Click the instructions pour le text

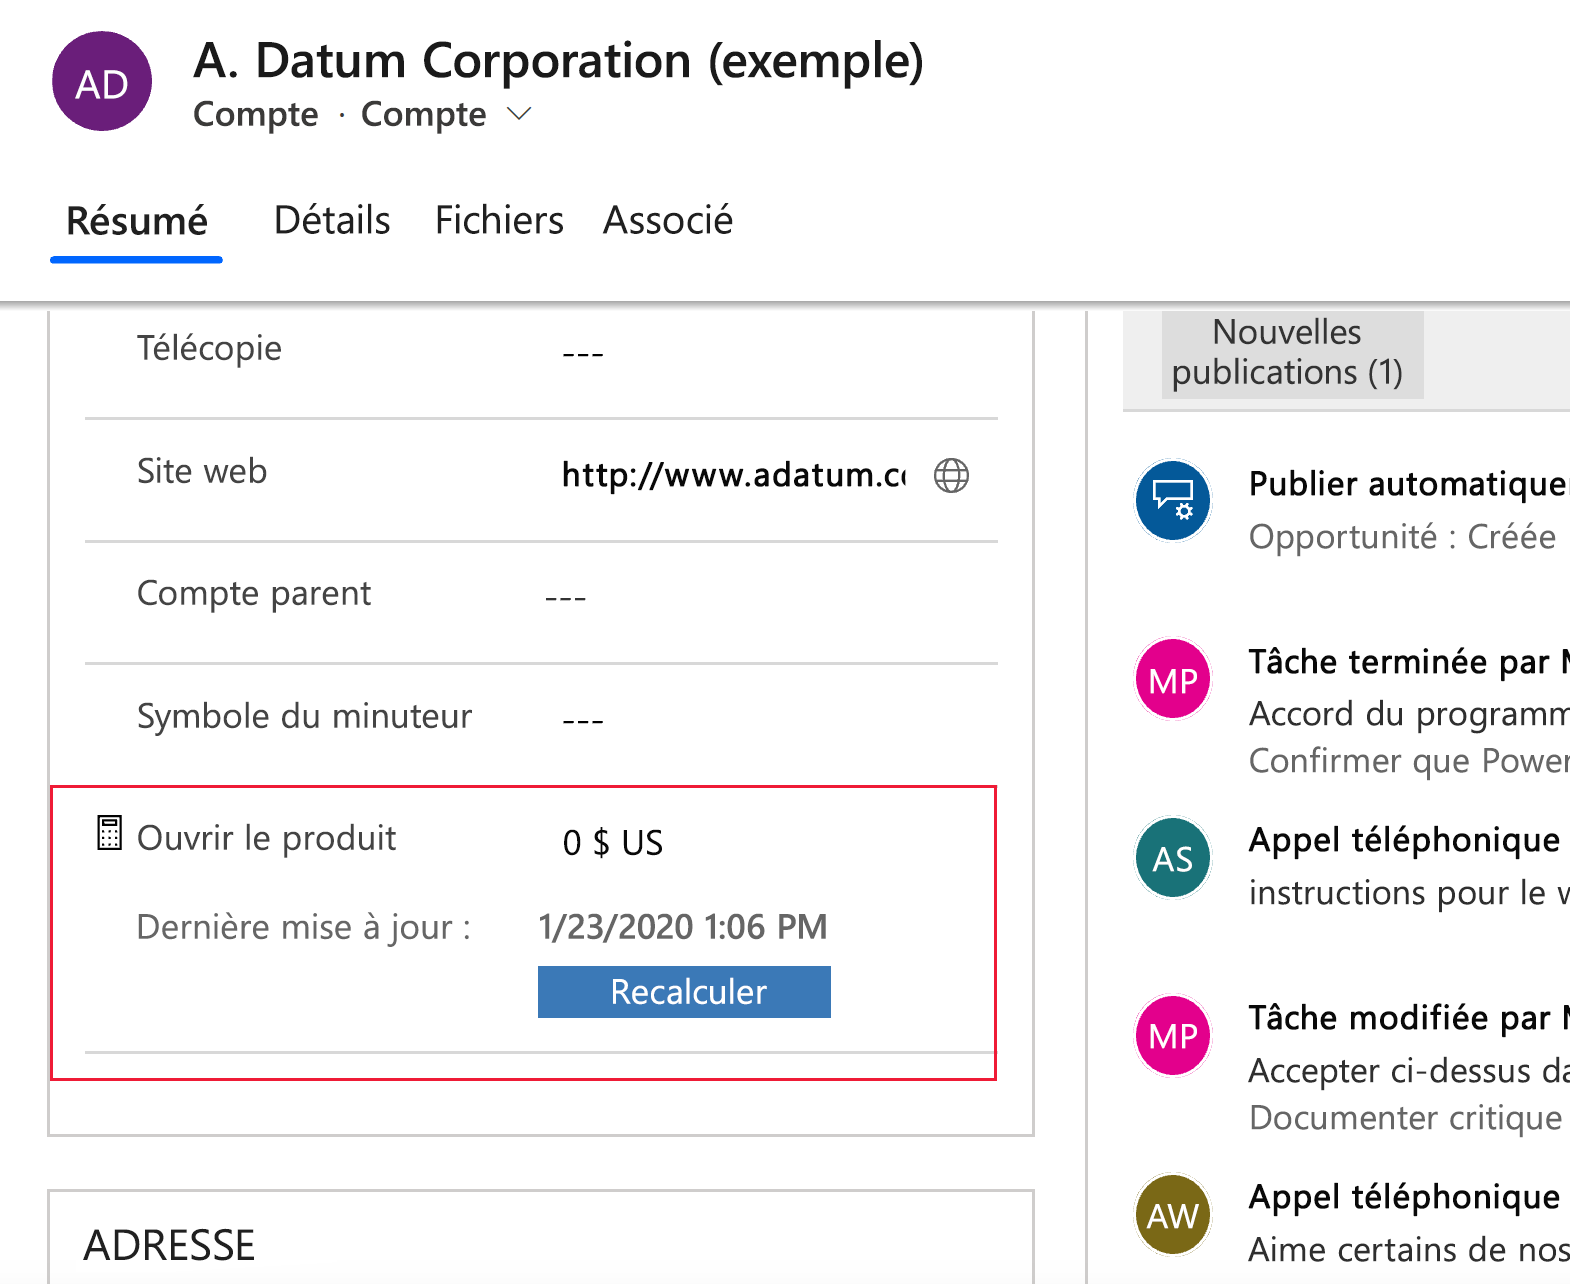pos(1409,893)
